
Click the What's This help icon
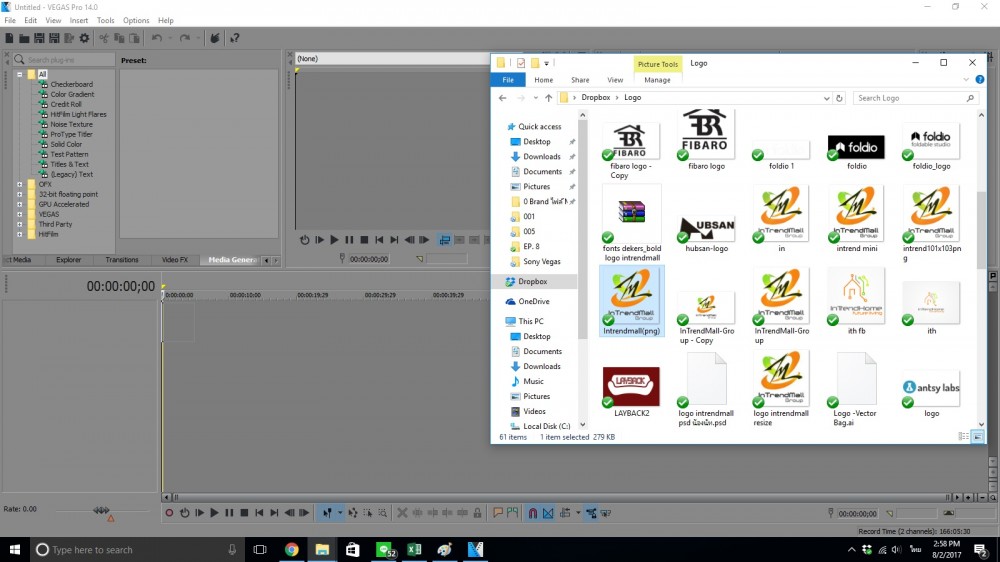tap(235, 38)
